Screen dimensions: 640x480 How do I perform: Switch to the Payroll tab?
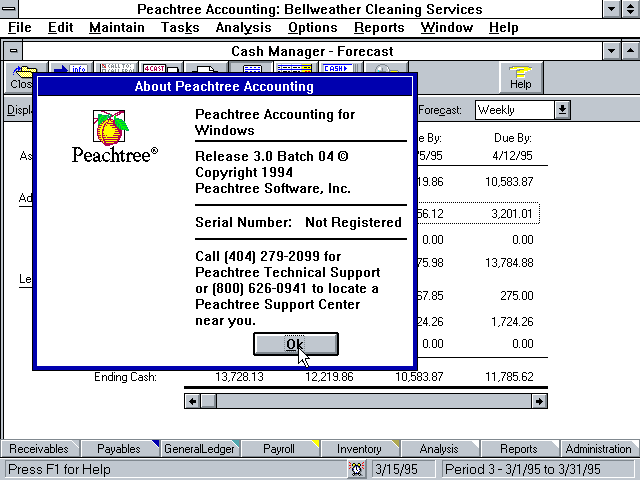coord(279,449)
